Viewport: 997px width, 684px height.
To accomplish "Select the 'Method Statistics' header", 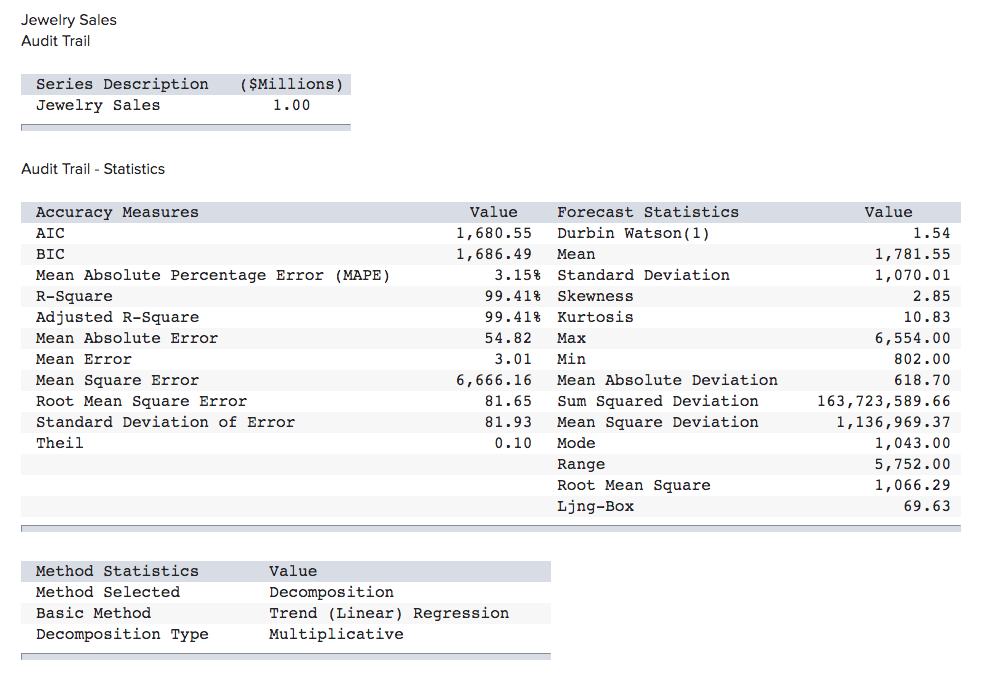I will (117, 570).
